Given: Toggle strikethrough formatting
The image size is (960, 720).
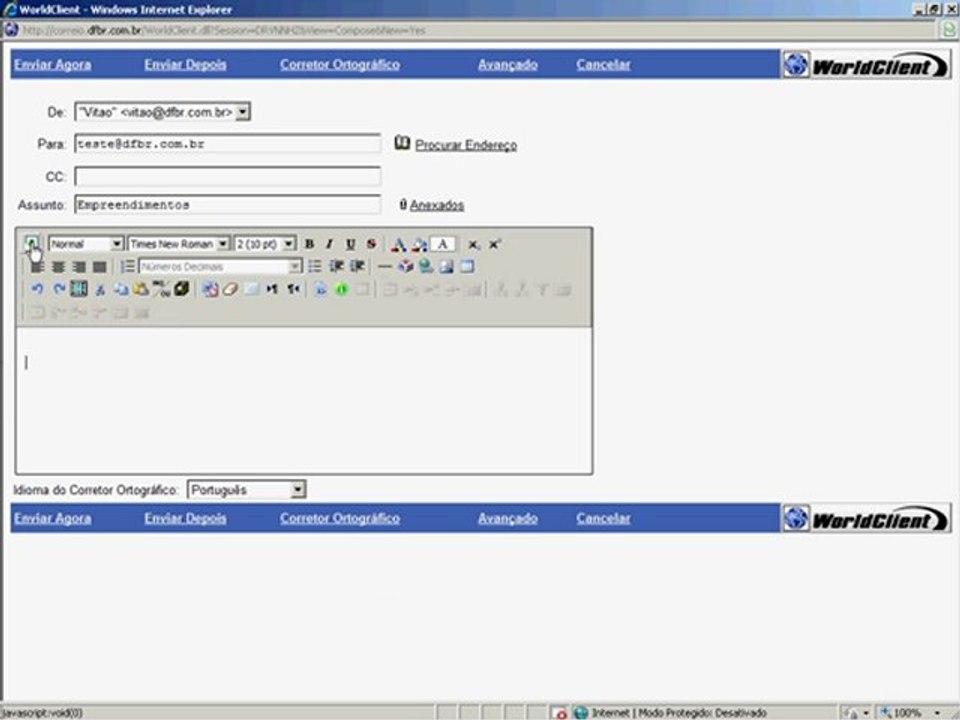Looking at the screenshot, I should coord(371,244).
